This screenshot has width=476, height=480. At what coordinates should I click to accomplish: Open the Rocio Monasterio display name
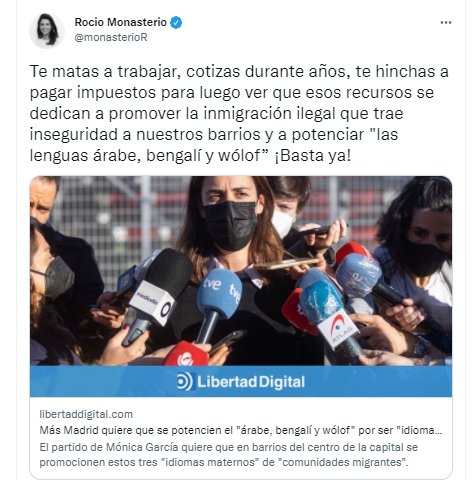121,22
